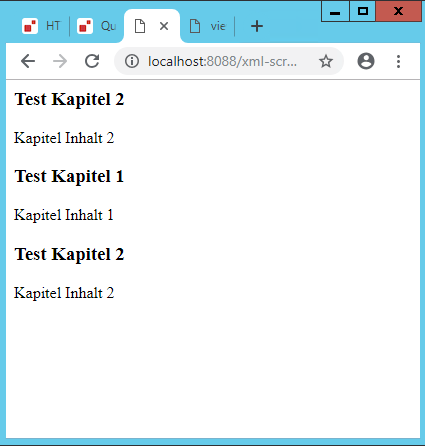Minimize the browser window

coord(335,12)
